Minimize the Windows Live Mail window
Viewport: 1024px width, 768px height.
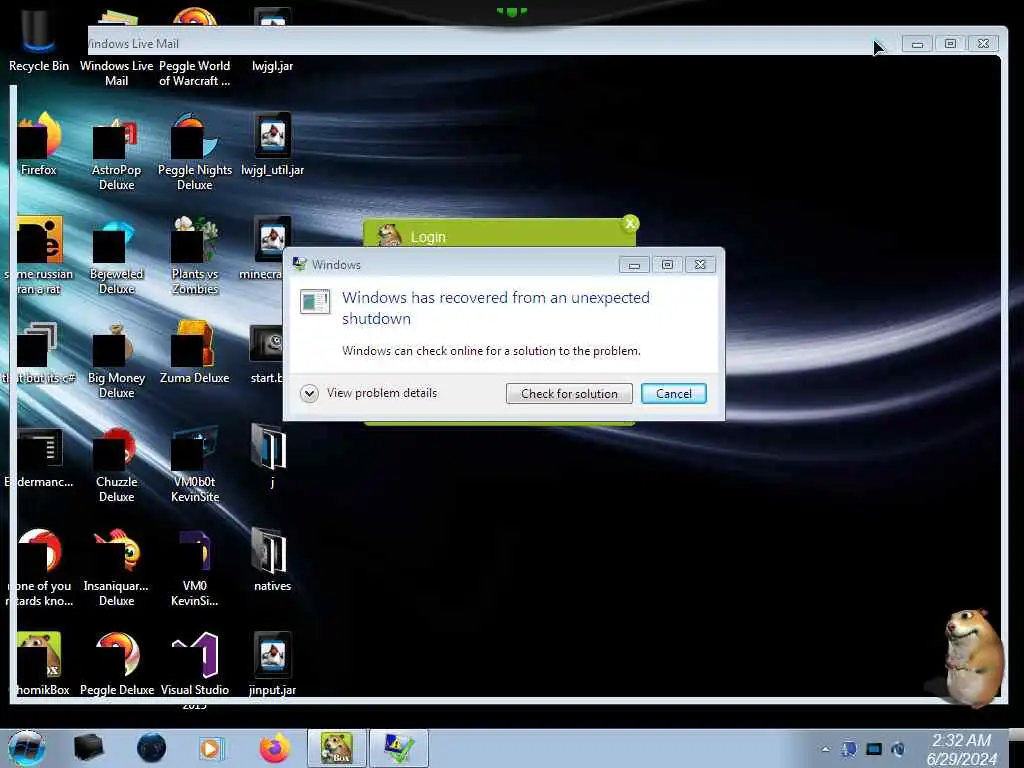(x=917, y=44)
